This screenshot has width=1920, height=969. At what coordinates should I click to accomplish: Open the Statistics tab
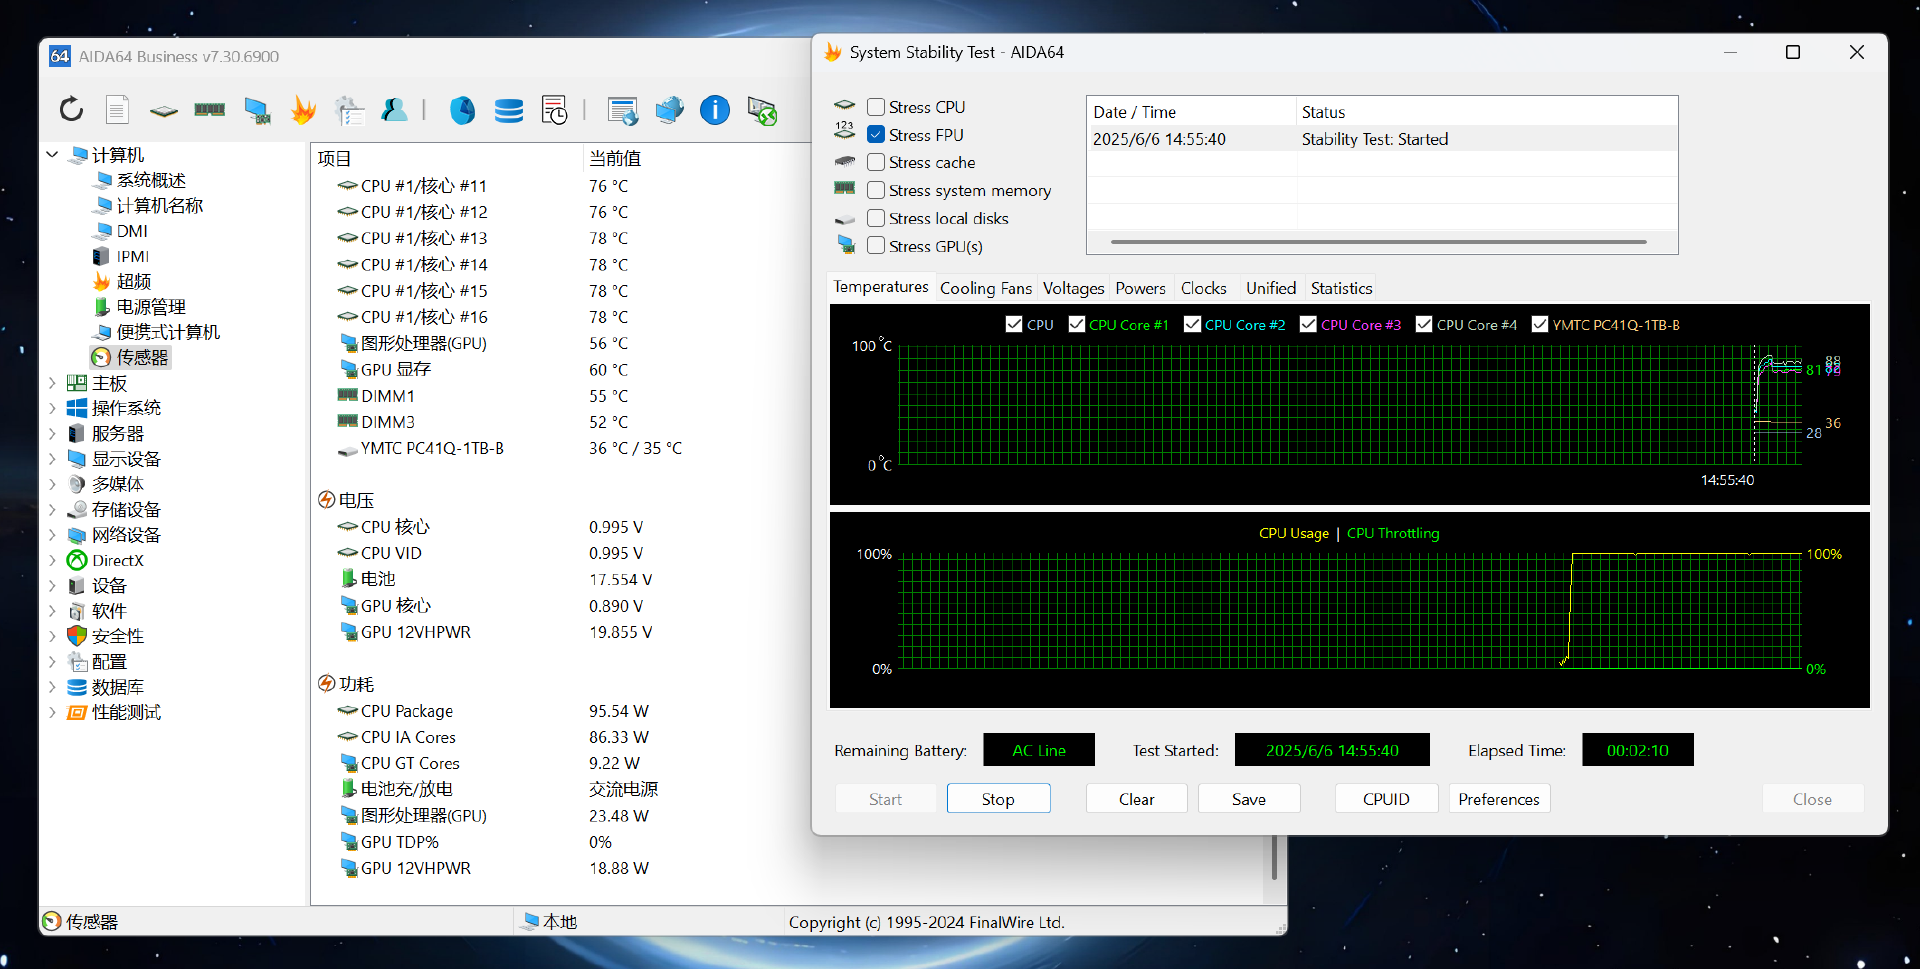click(1341, 288)
